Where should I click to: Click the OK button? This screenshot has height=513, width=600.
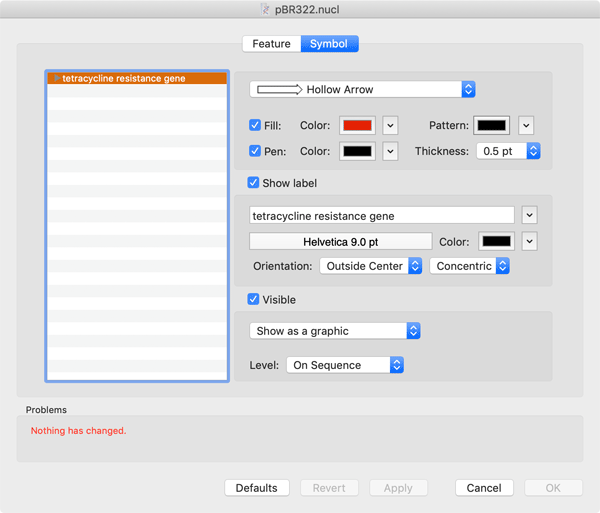[553, 488]
